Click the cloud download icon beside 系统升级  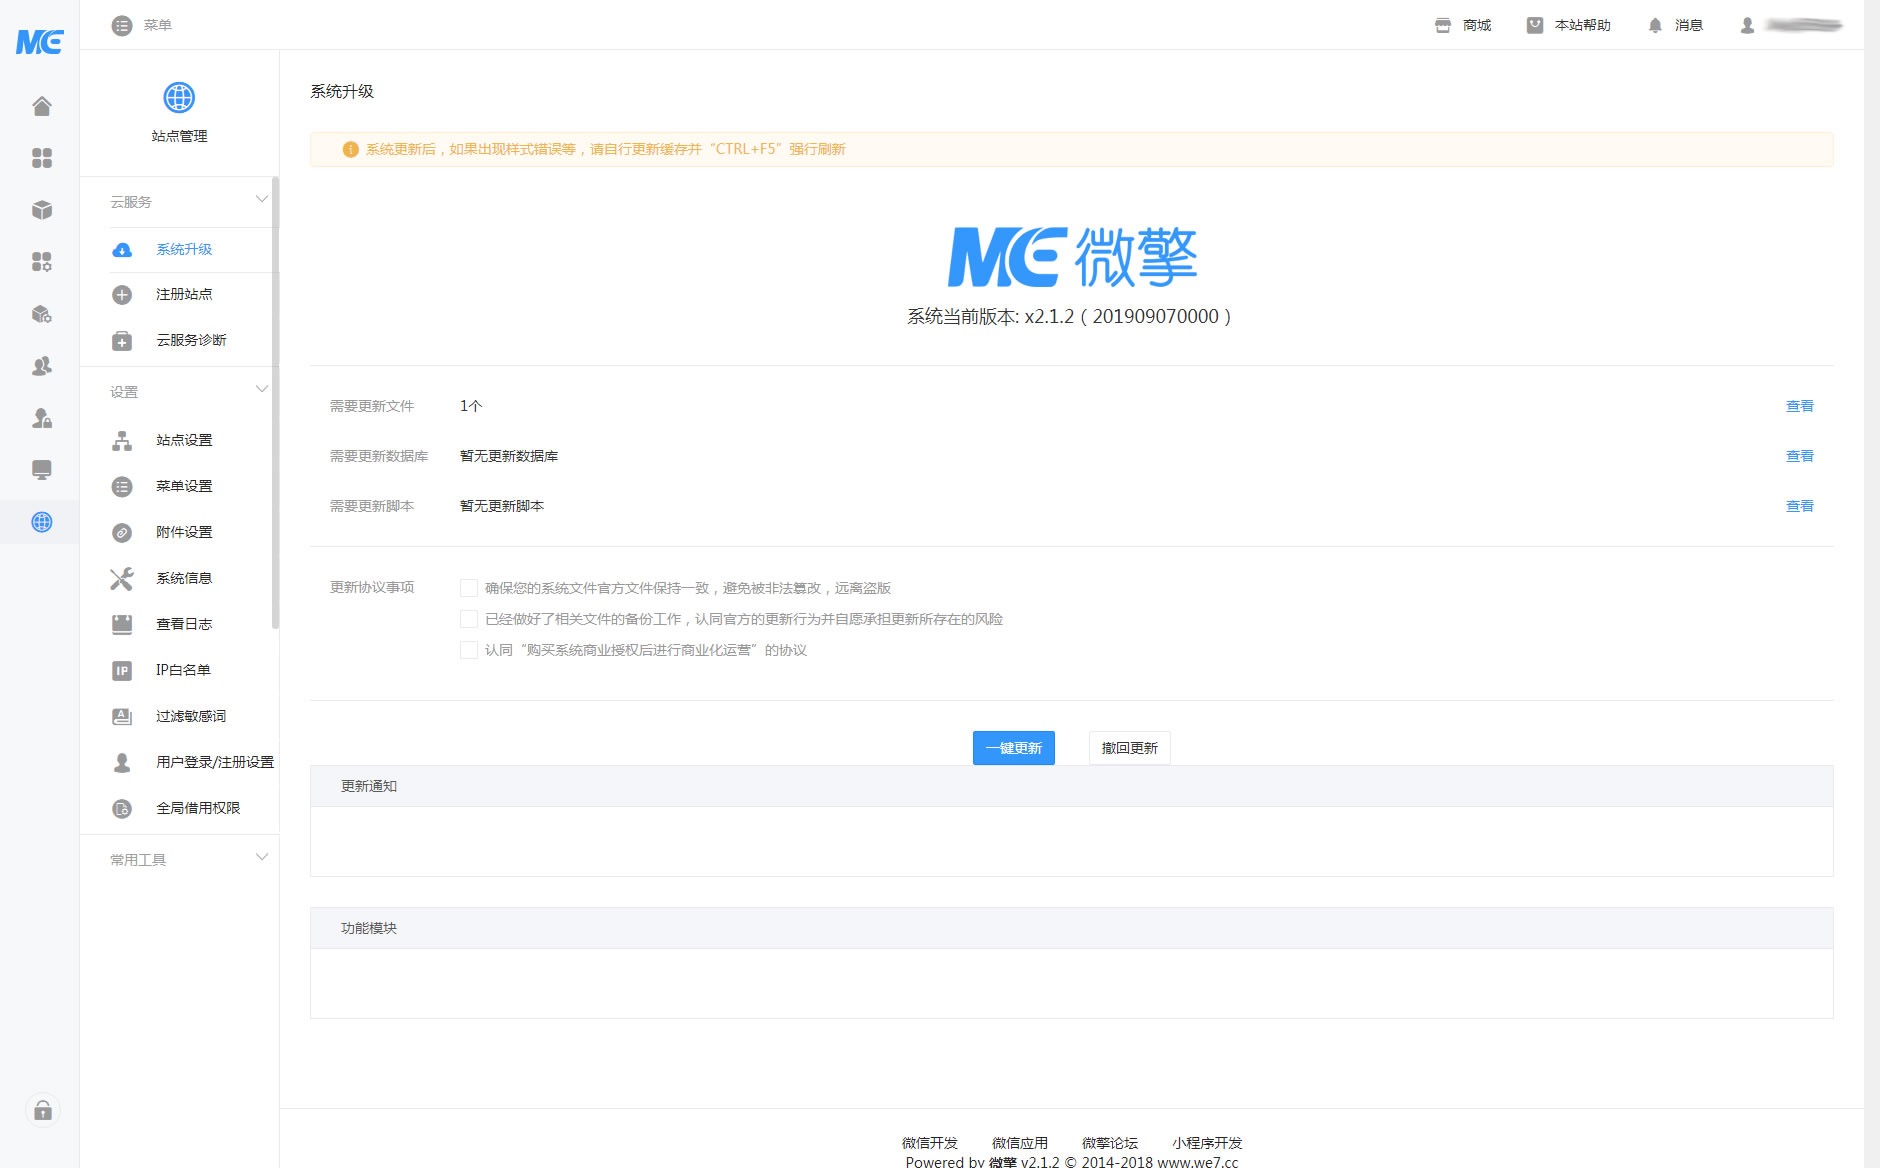122,250
